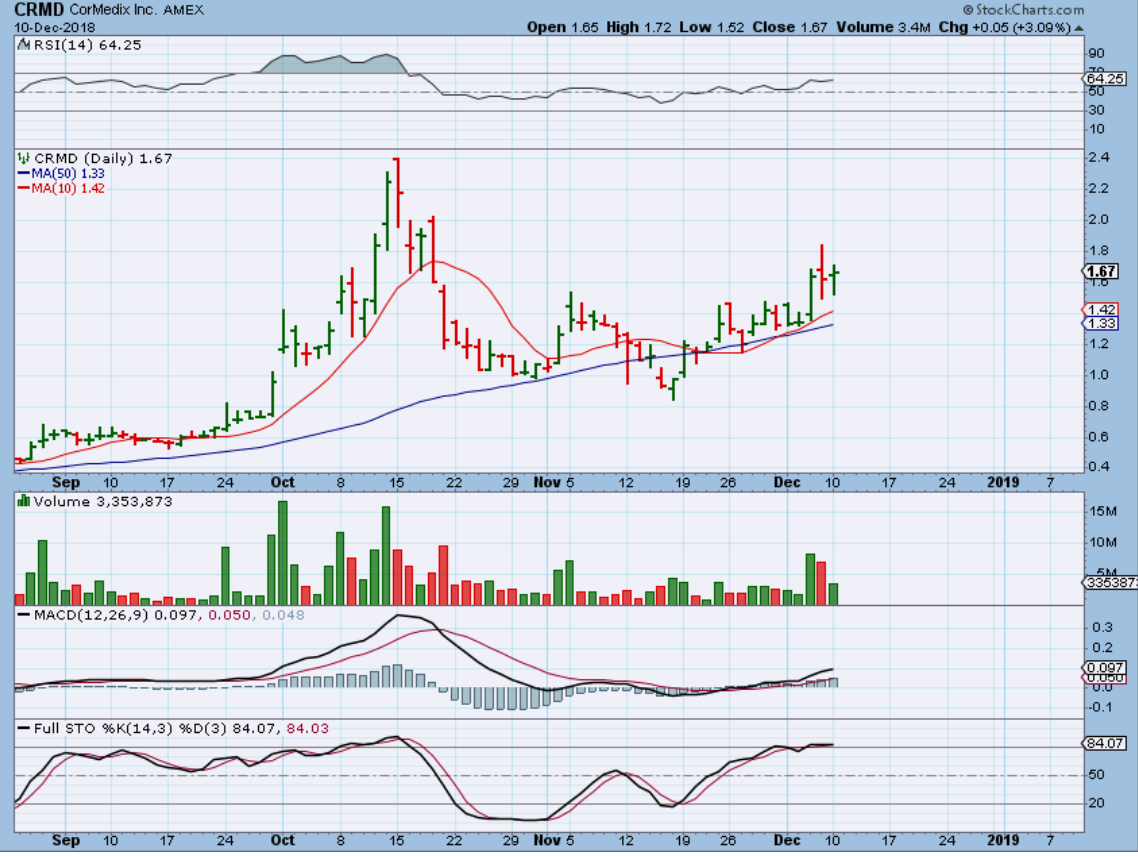
Task: Click the RSI(14) 64.25 indicator label
Action: pyautogui.click(x=87, y=45)
